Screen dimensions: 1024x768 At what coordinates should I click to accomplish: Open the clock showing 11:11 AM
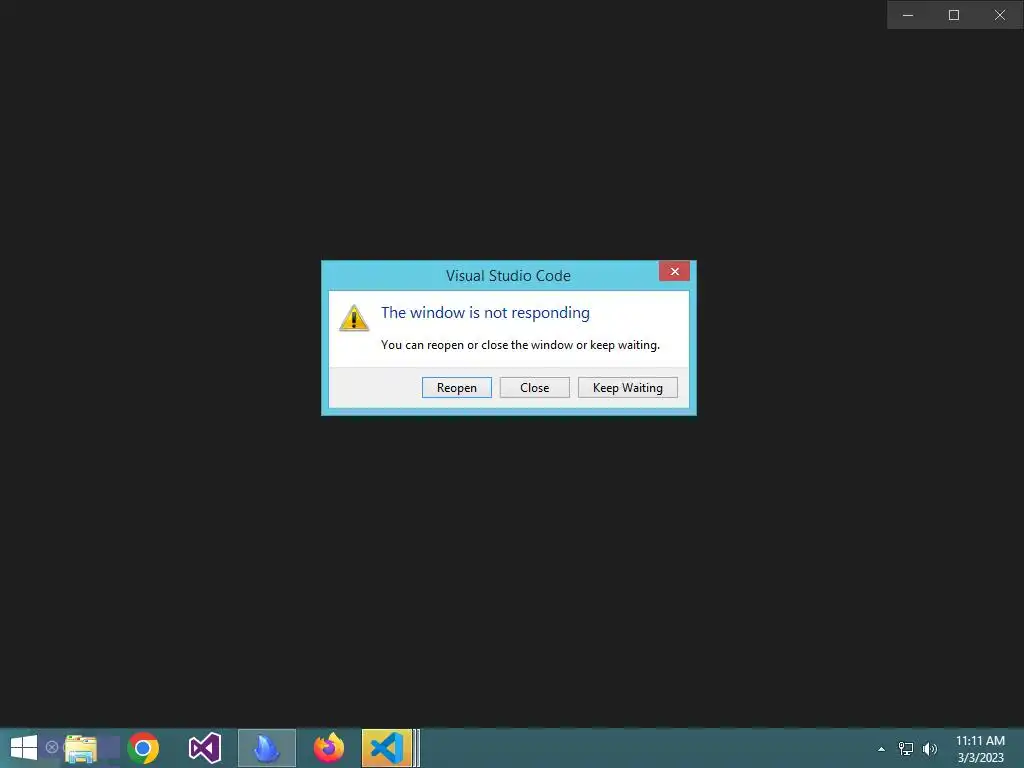980,749
